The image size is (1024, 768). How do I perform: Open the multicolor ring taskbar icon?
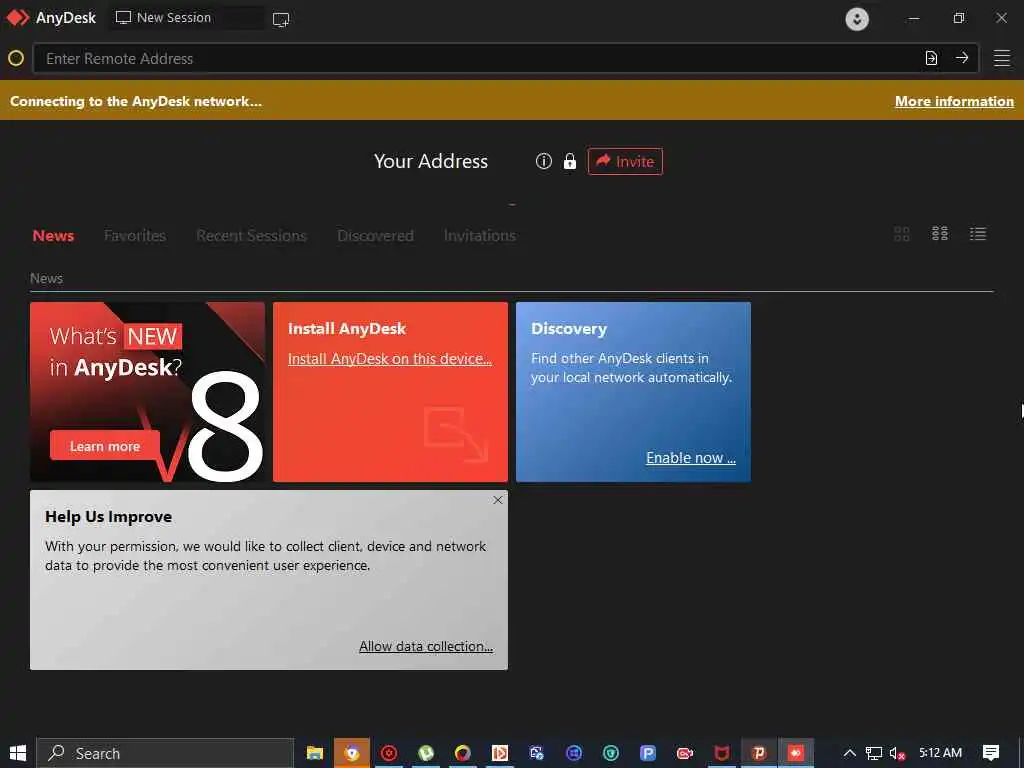[x=463, y=753]
